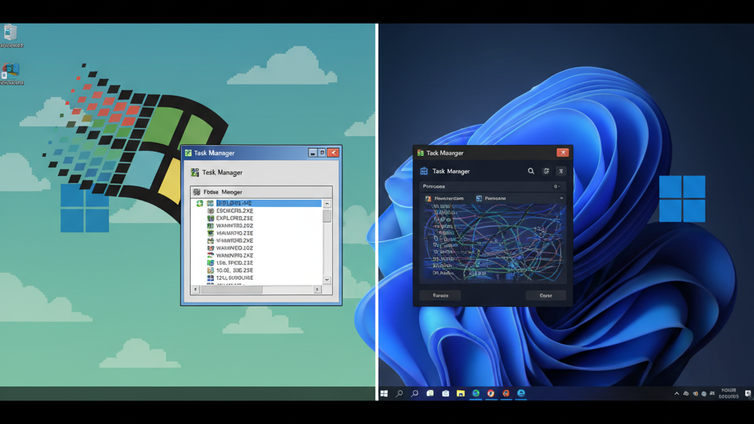Click horizontal scrollbar left arrow
Image resolution: width=754 pixels, height=424 pixels.
pyautogui.click(x=195, y=289)
